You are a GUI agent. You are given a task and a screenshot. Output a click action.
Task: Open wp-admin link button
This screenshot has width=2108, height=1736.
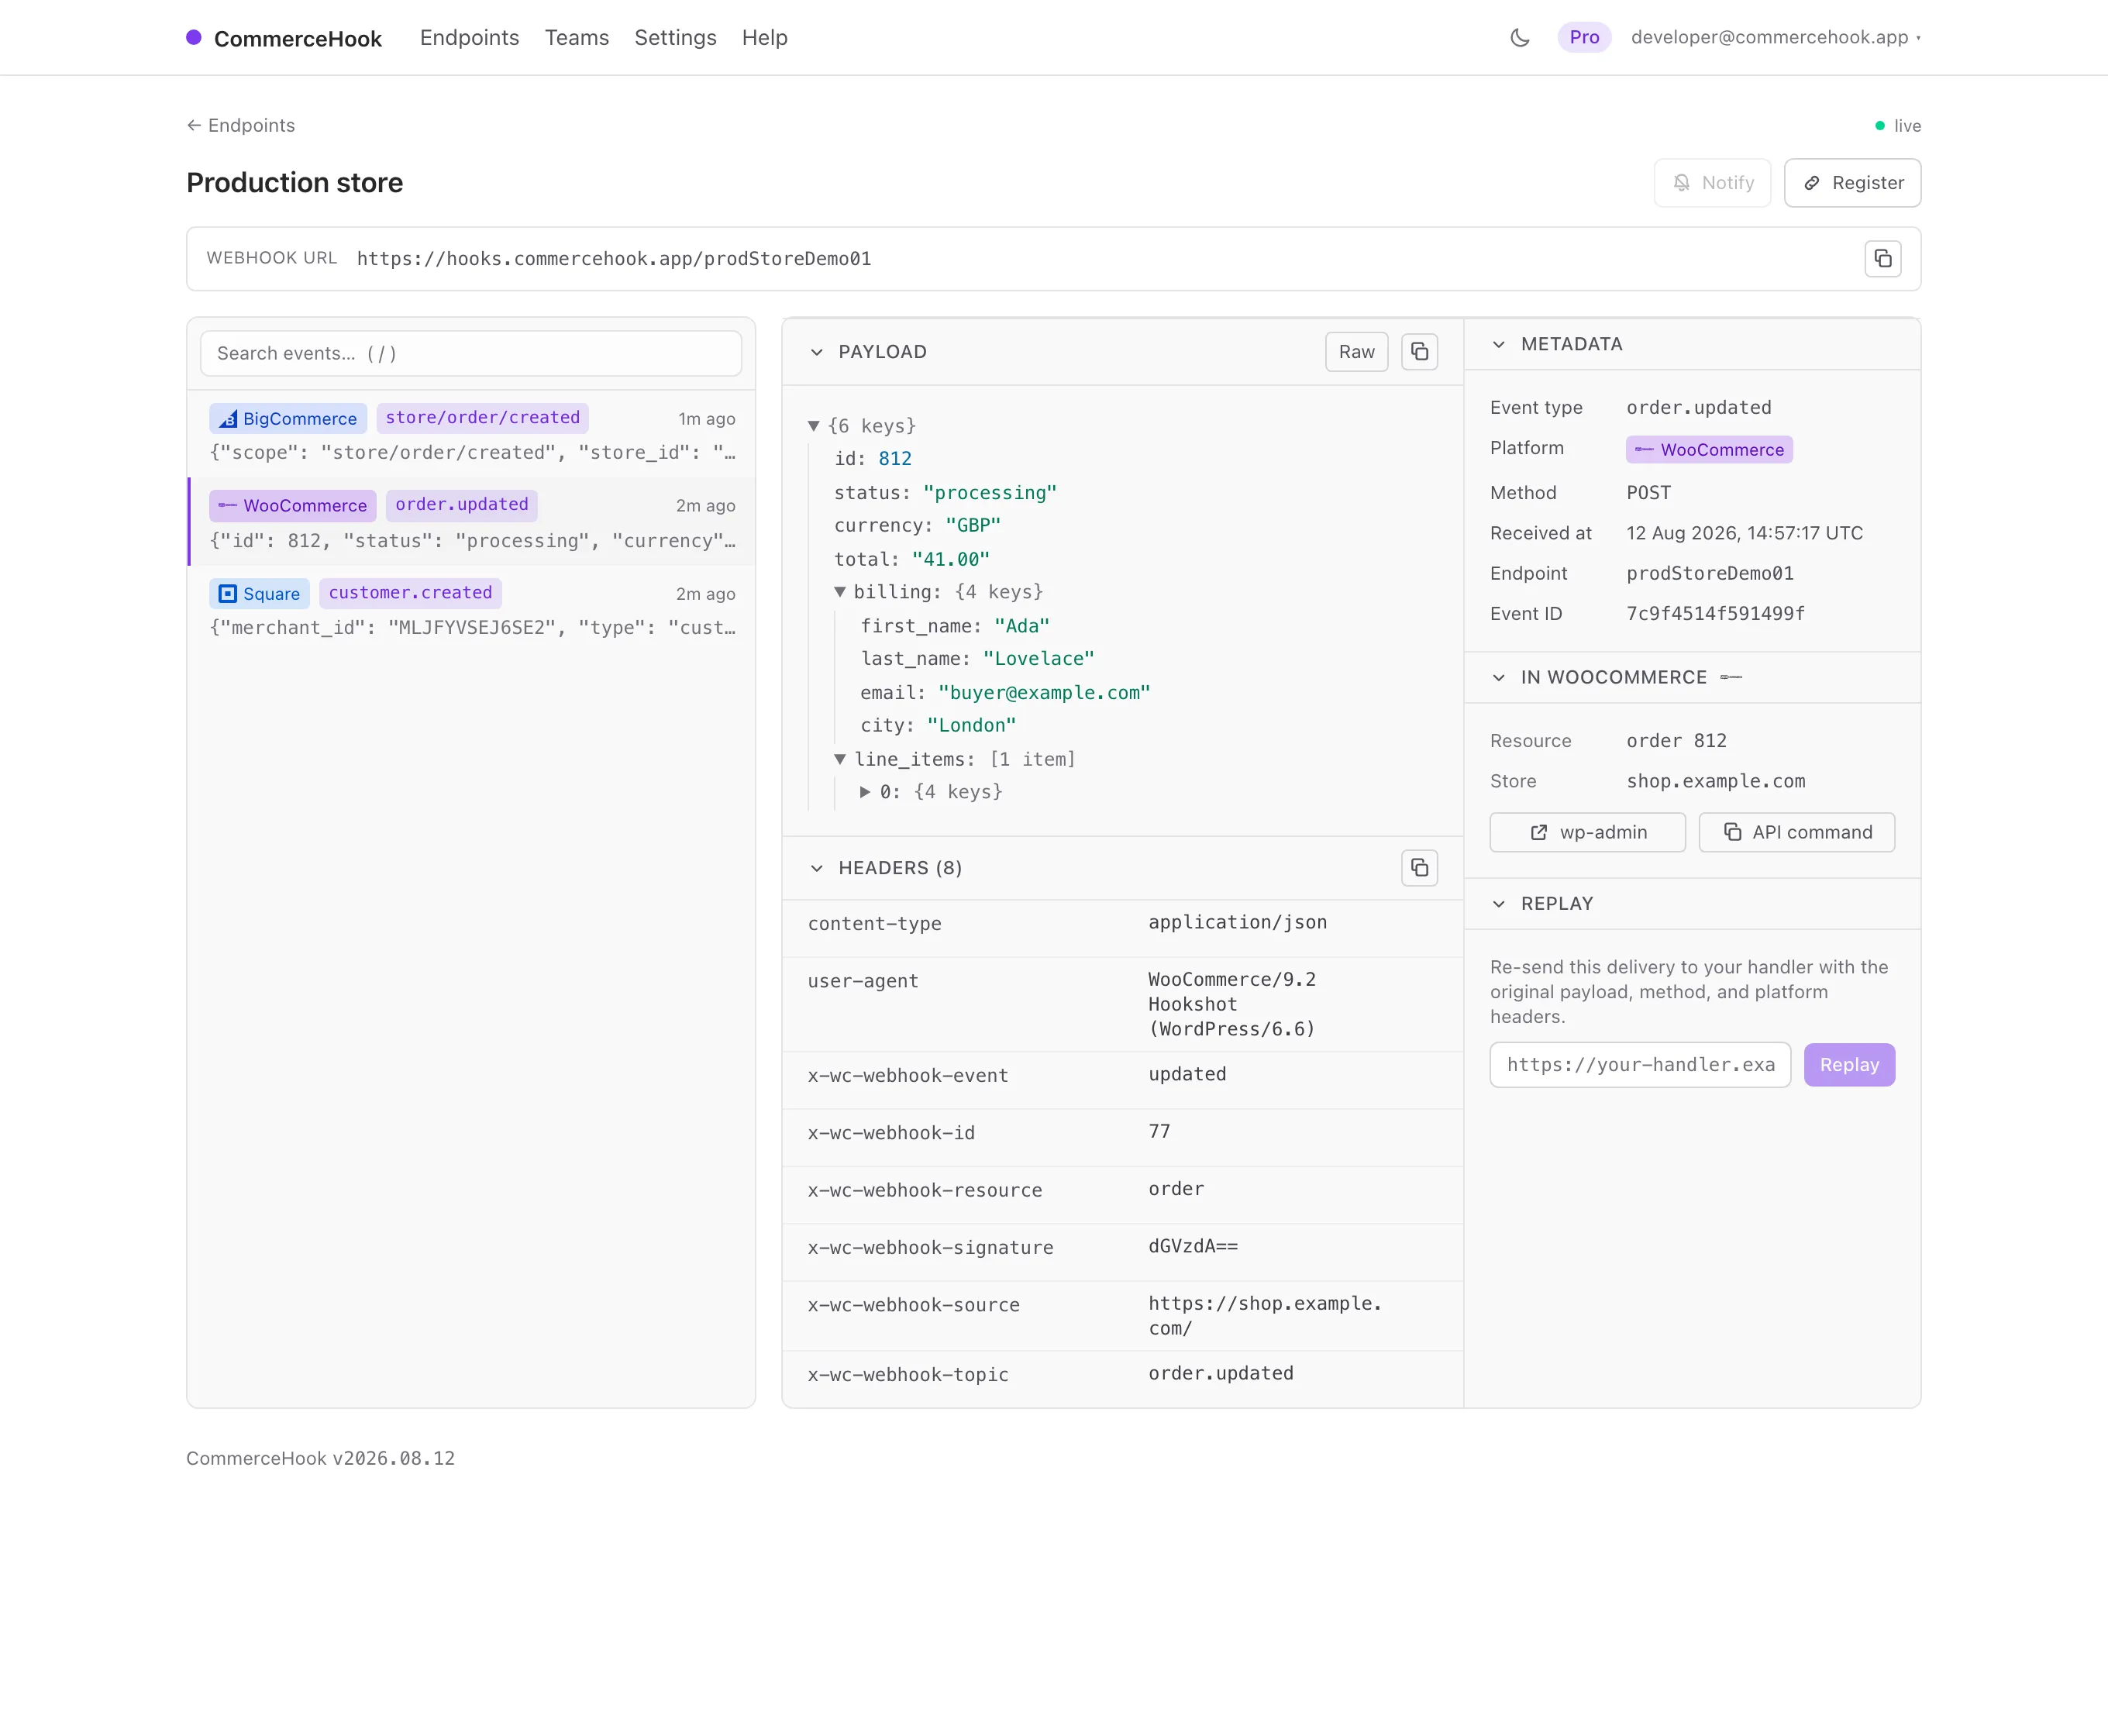pos(1587,832)
